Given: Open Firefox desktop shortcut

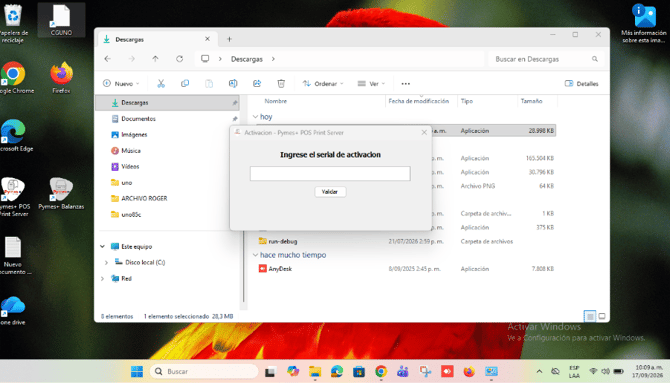Looking at the screenshot, I should [x=62, y=78].
